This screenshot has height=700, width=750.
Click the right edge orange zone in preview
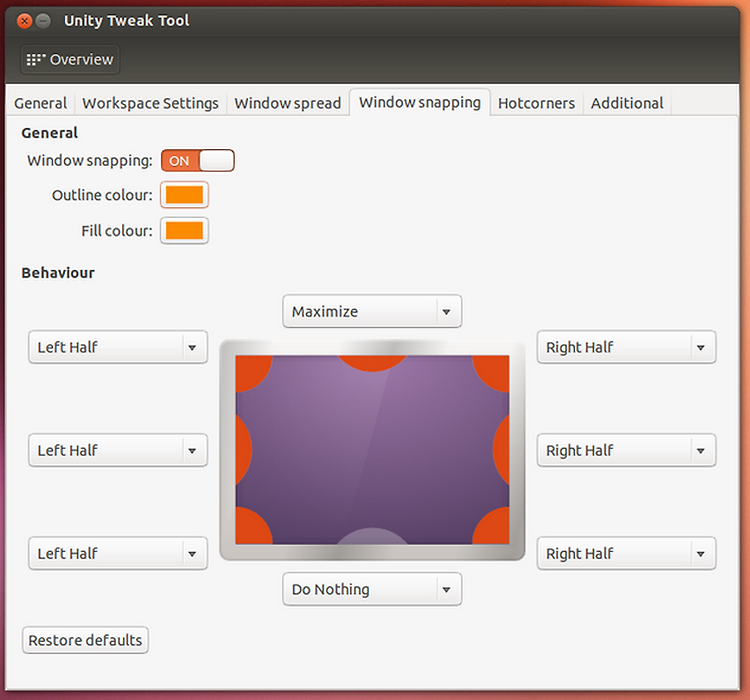[502, 450]
